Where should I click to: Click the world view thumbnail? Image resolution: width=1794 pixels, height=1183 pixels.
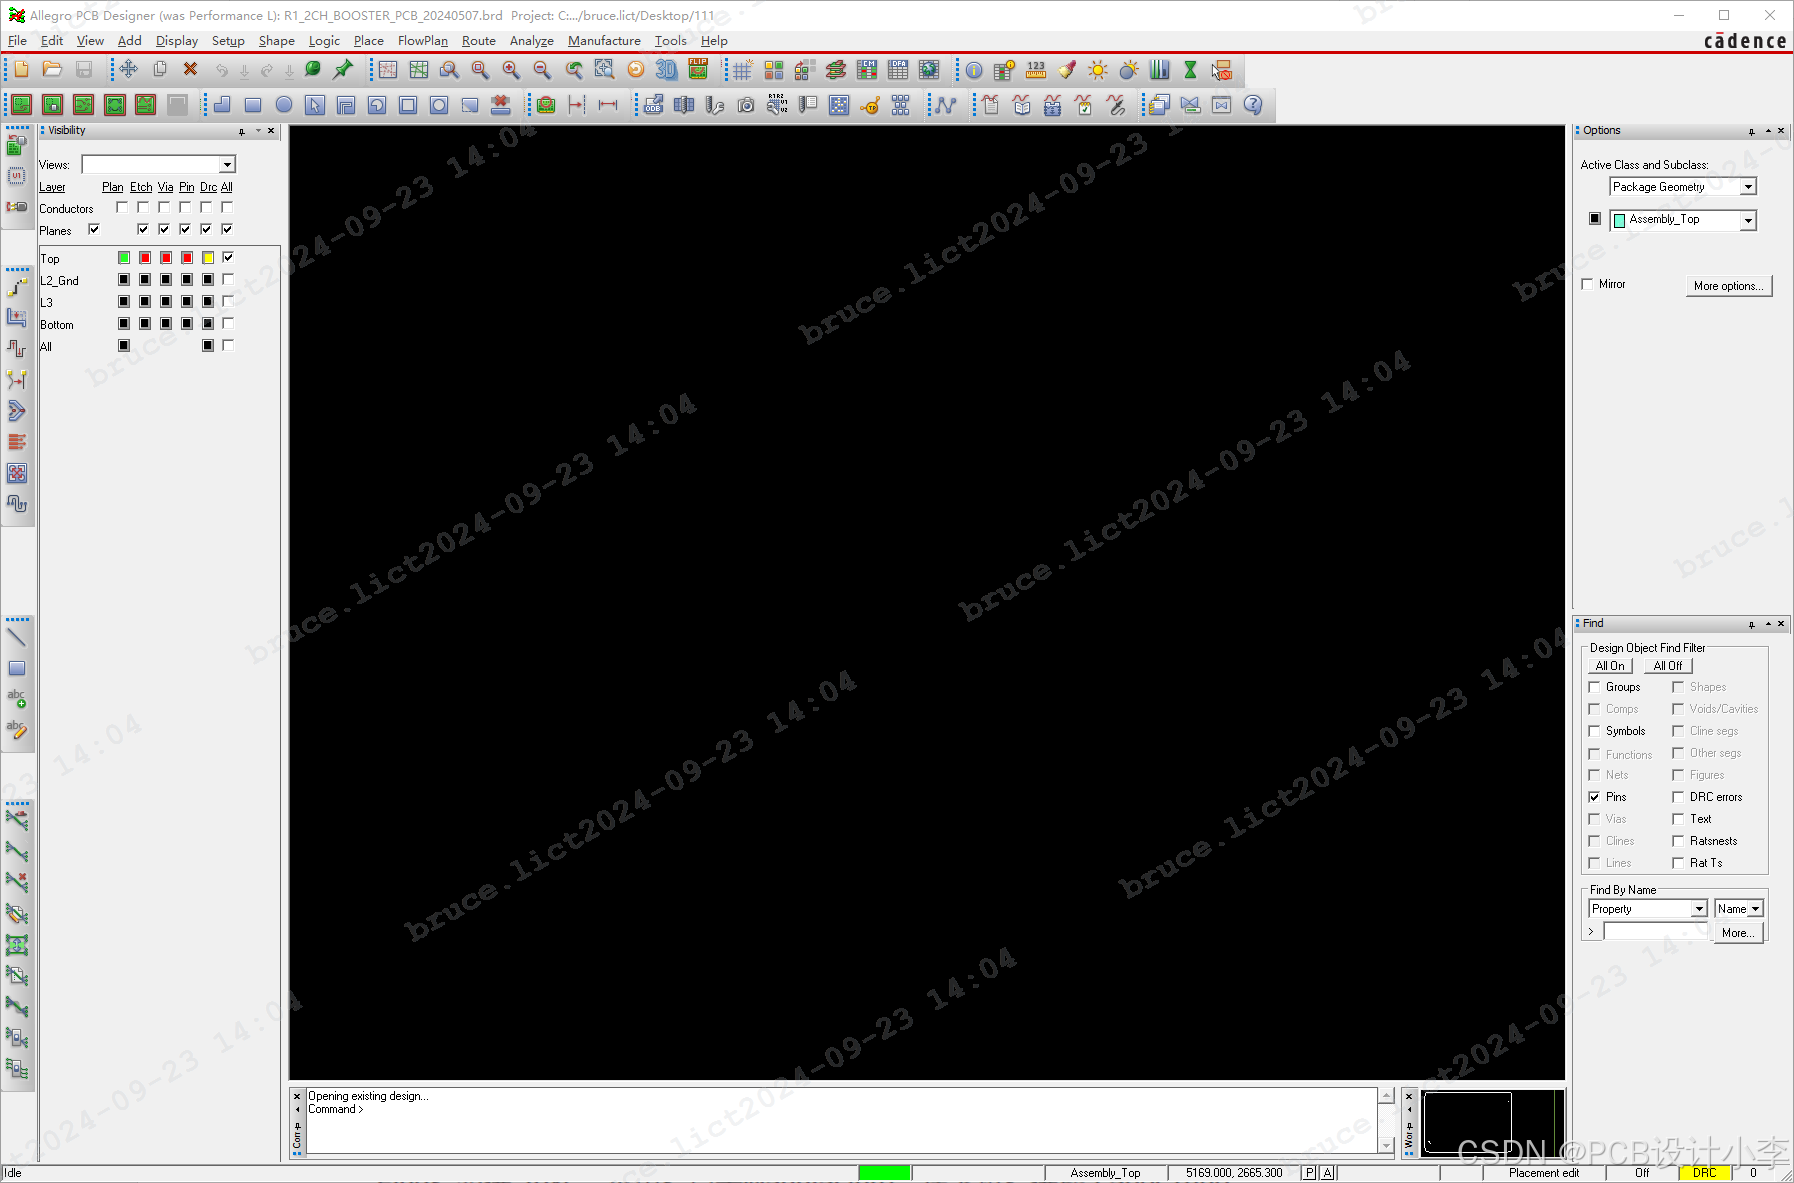click(1492, 1124)
